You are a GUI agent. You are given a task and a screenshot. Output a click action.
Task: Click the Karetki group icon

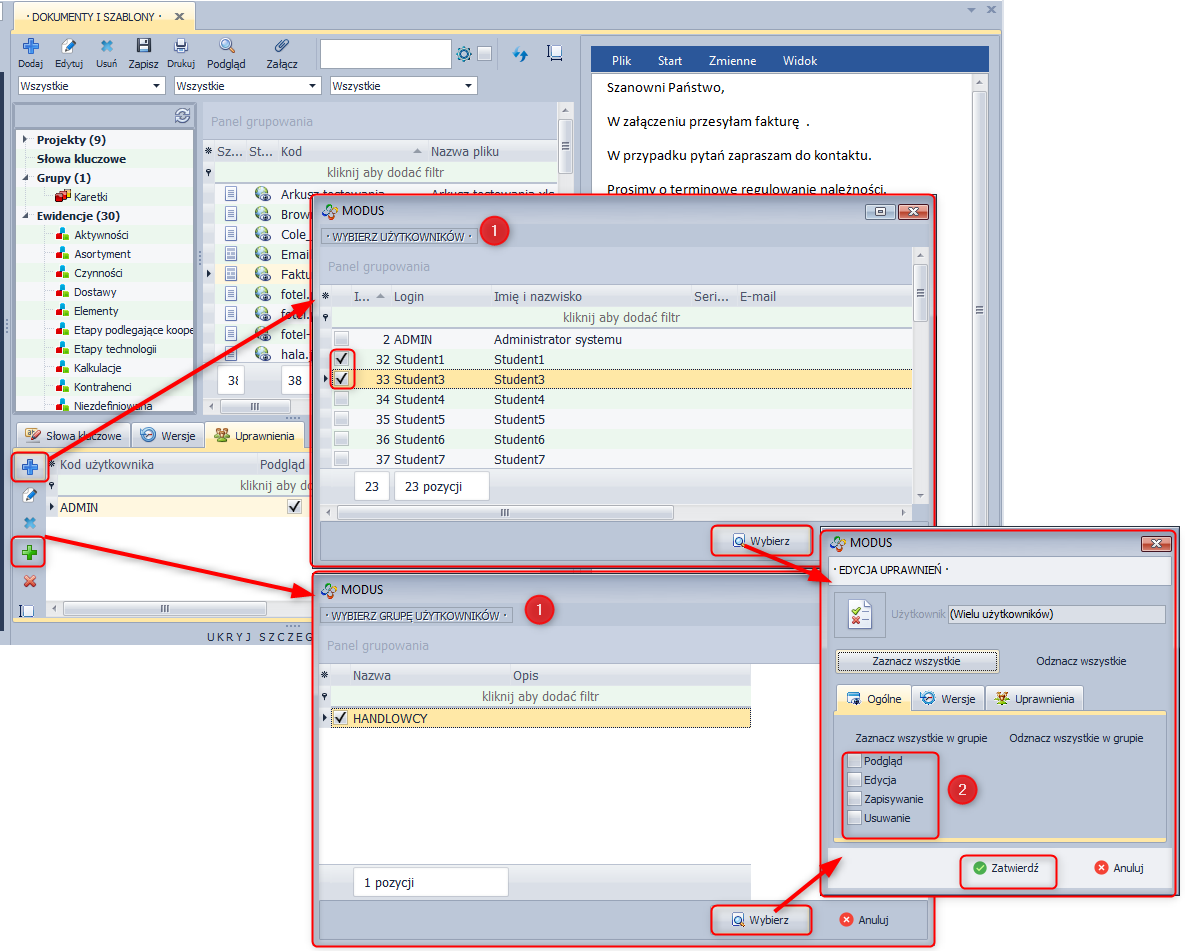pos(63,197)
